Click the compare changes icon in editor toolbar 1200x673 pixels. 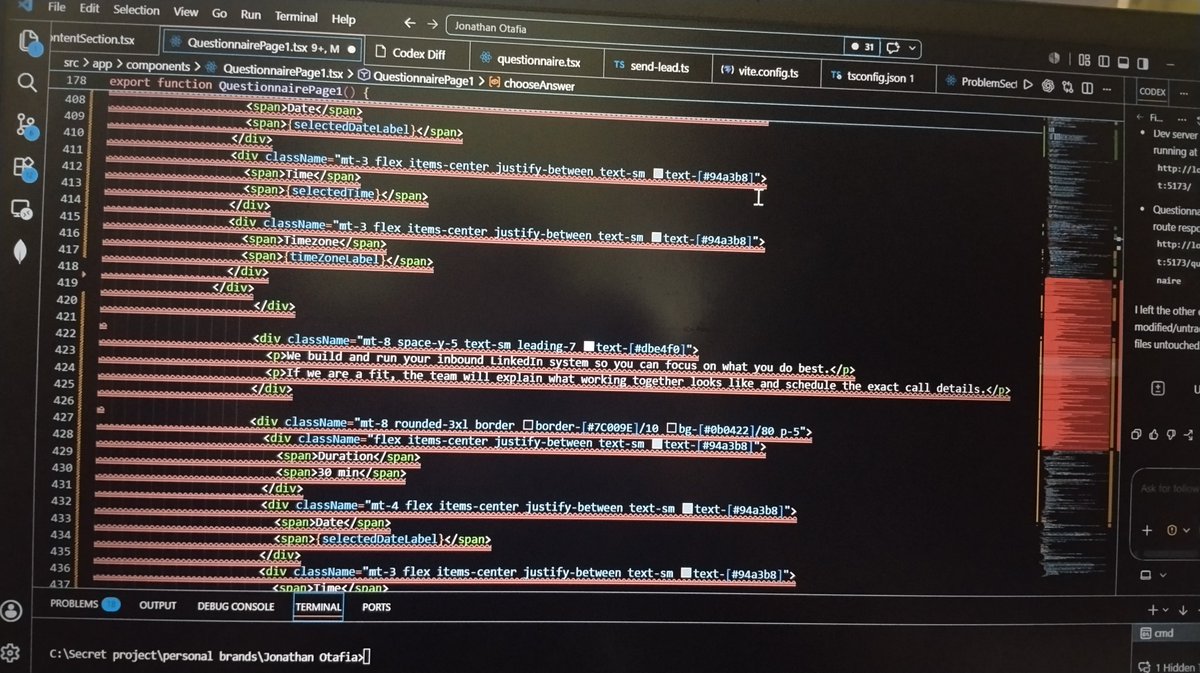1069,87
